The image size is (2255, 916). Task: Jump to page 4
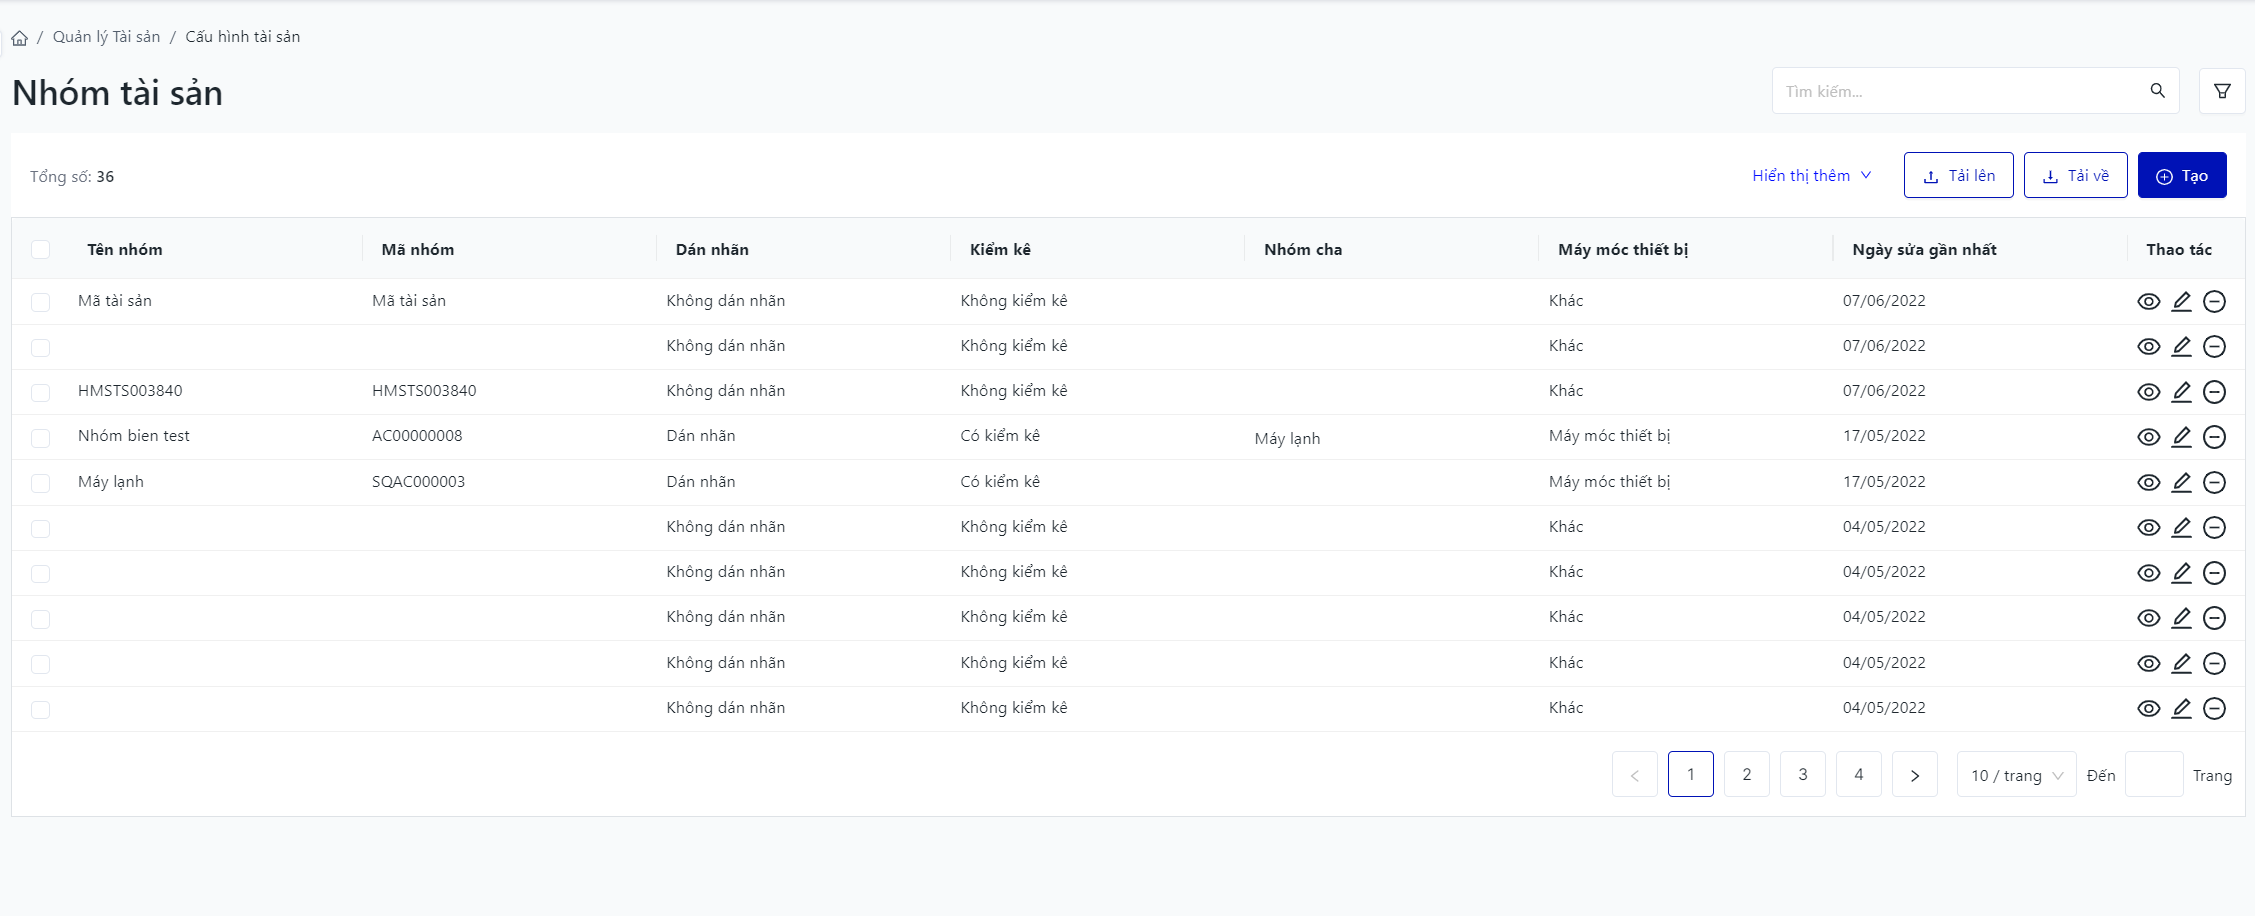(1858, 775)
